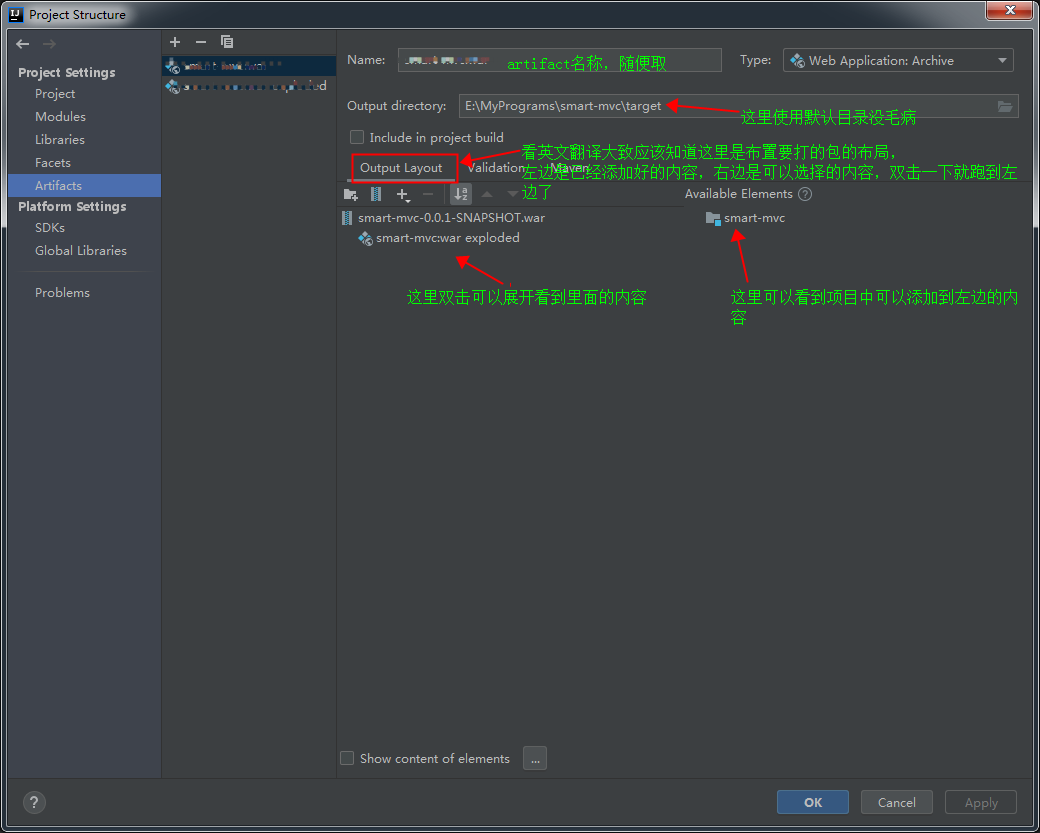This screenshot has height=833, width=1040.
Task: Add a new artifact with the plus icon
Action: point(175,41)
